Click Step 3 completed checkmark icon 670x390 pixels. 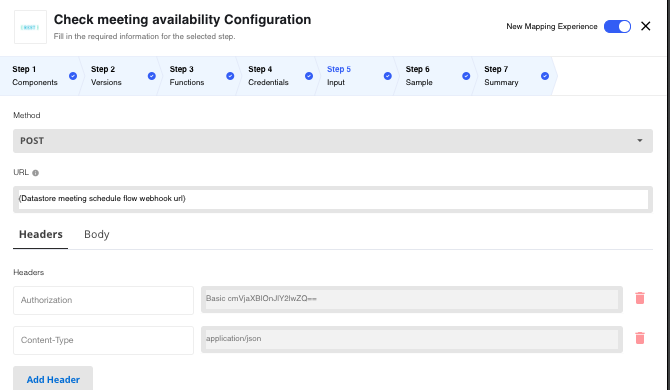(x=230, y=76)
